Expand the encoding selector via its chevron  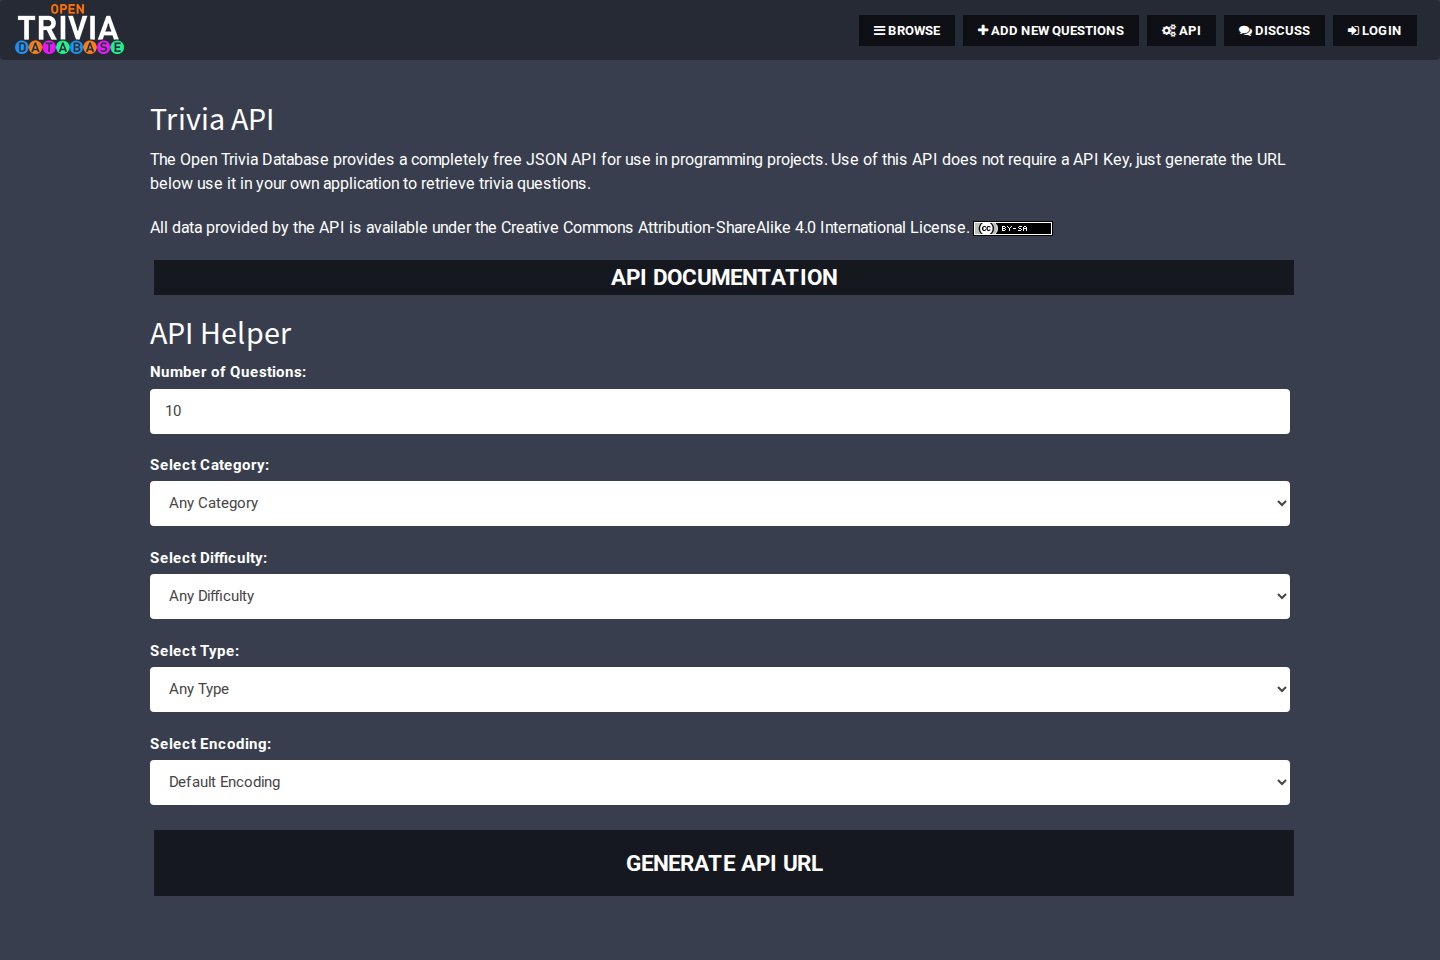tap(1281, 782)
